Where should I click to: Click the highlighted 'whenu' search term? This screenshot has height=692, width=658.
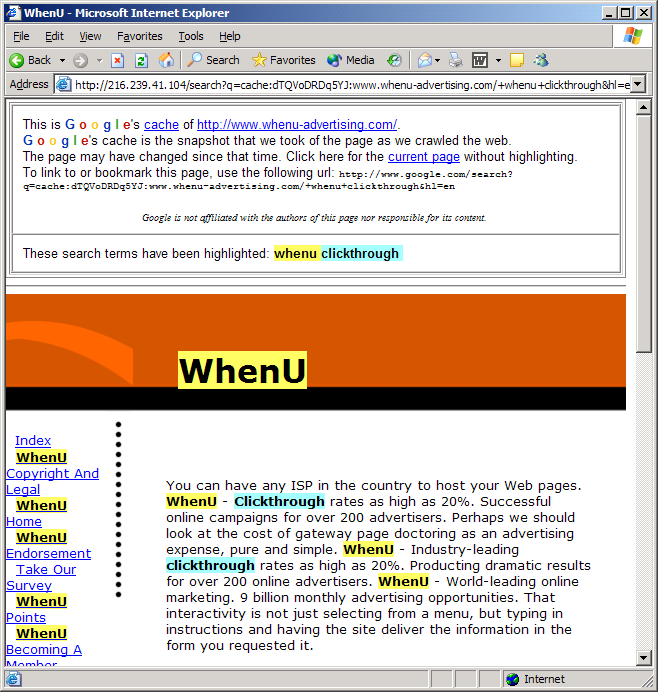pyautogui.click(x=296, y=253)
